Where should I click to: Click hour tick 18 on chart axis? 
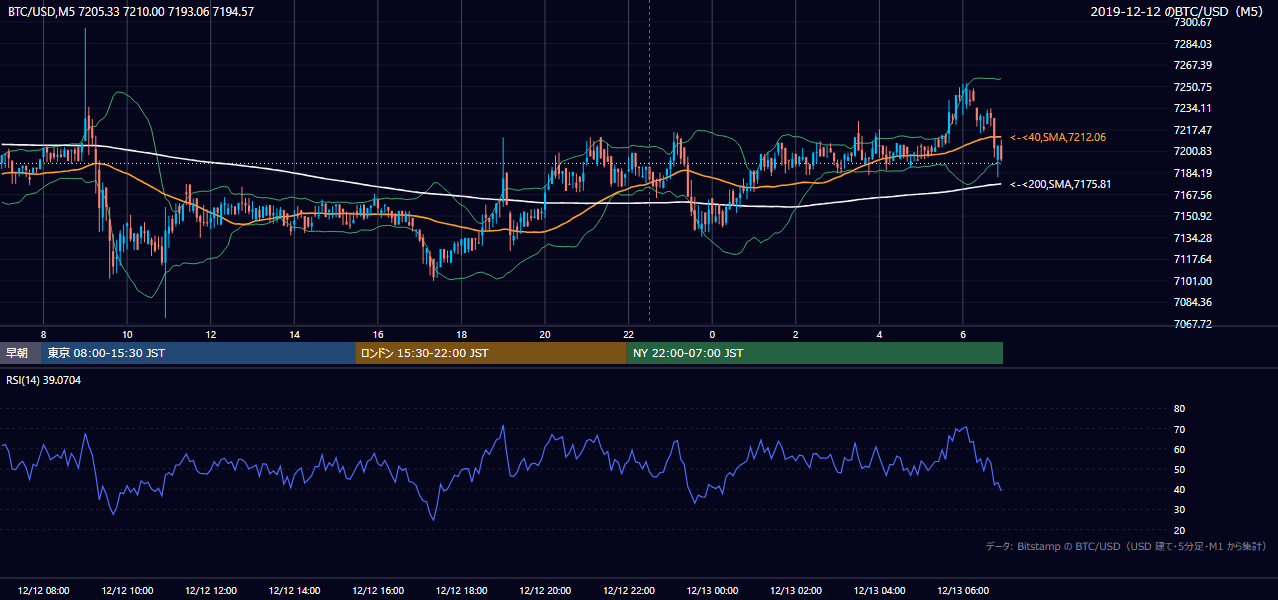461,334
